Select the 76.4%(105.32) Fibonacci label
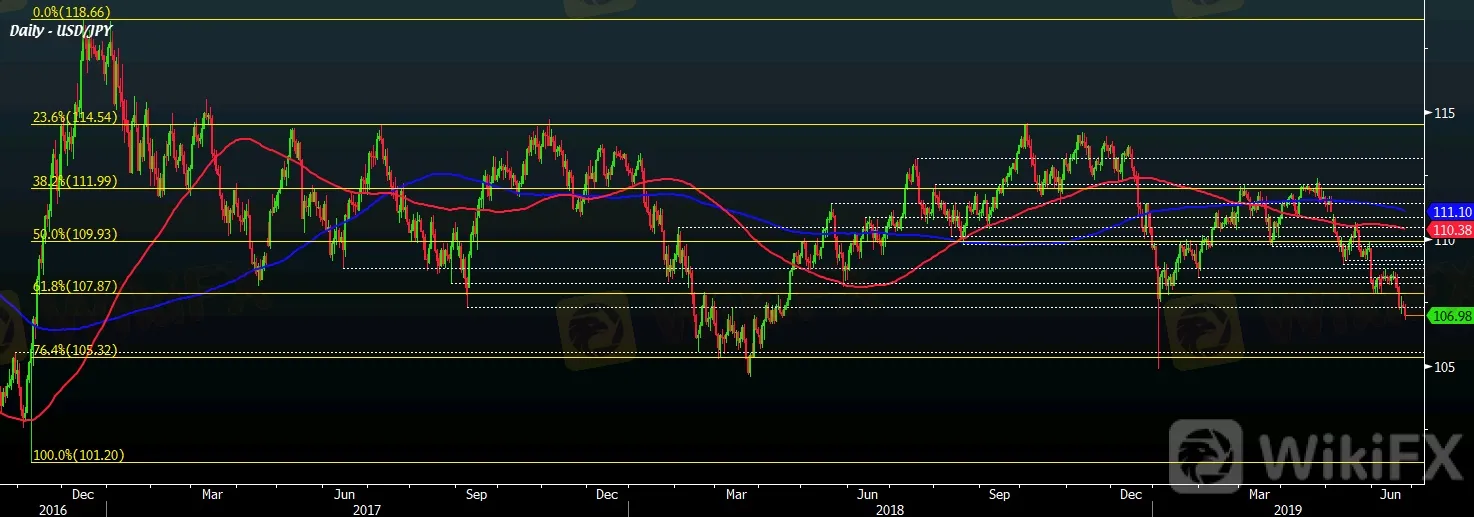This screenshot has height=517, width=1474. pos(75,350)
